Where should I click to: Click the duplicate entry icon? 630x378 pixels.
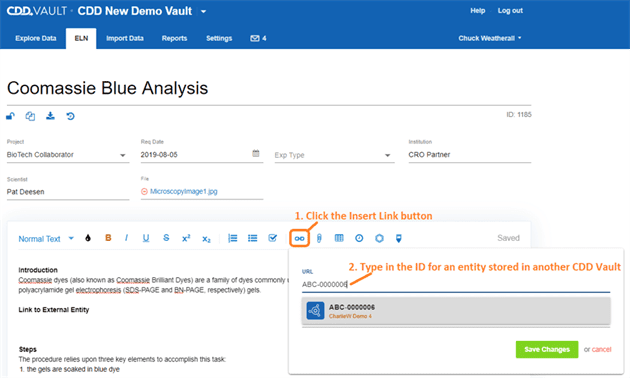30,116
